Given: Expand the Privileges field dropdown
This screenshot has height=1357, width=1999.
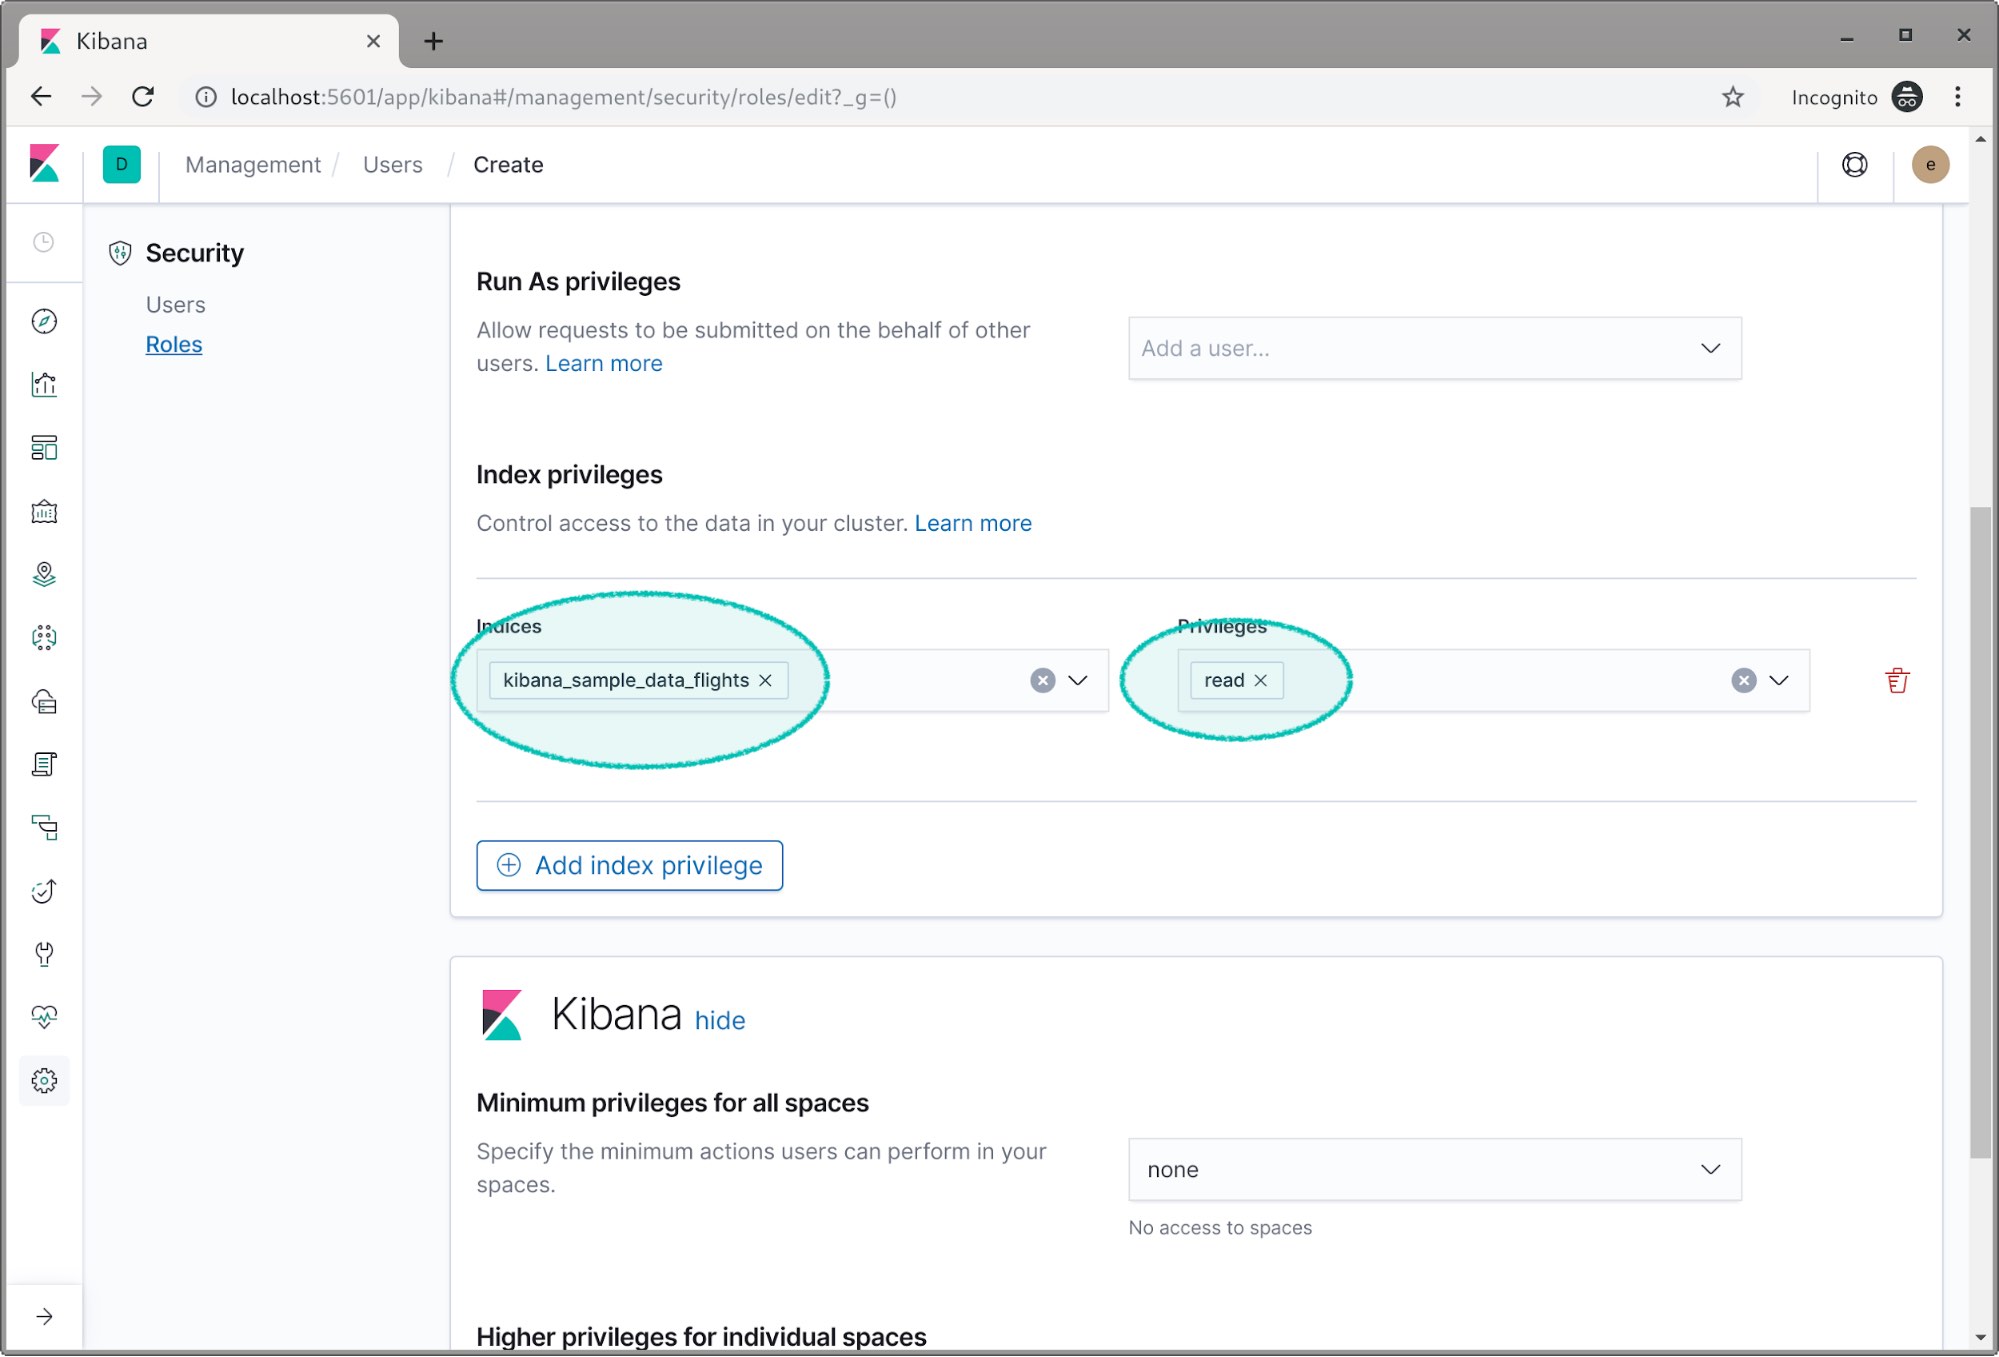Looking at the screenshot, I should pos(1779,678).
